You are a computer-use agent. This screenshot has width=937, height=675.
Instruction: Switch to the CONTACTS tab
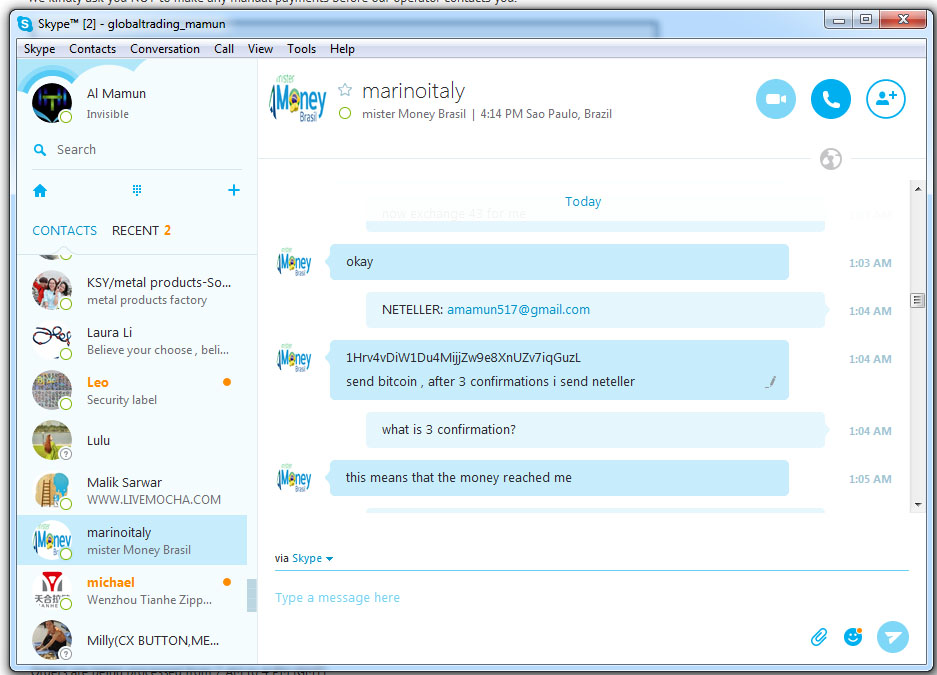tap(65, 231)
